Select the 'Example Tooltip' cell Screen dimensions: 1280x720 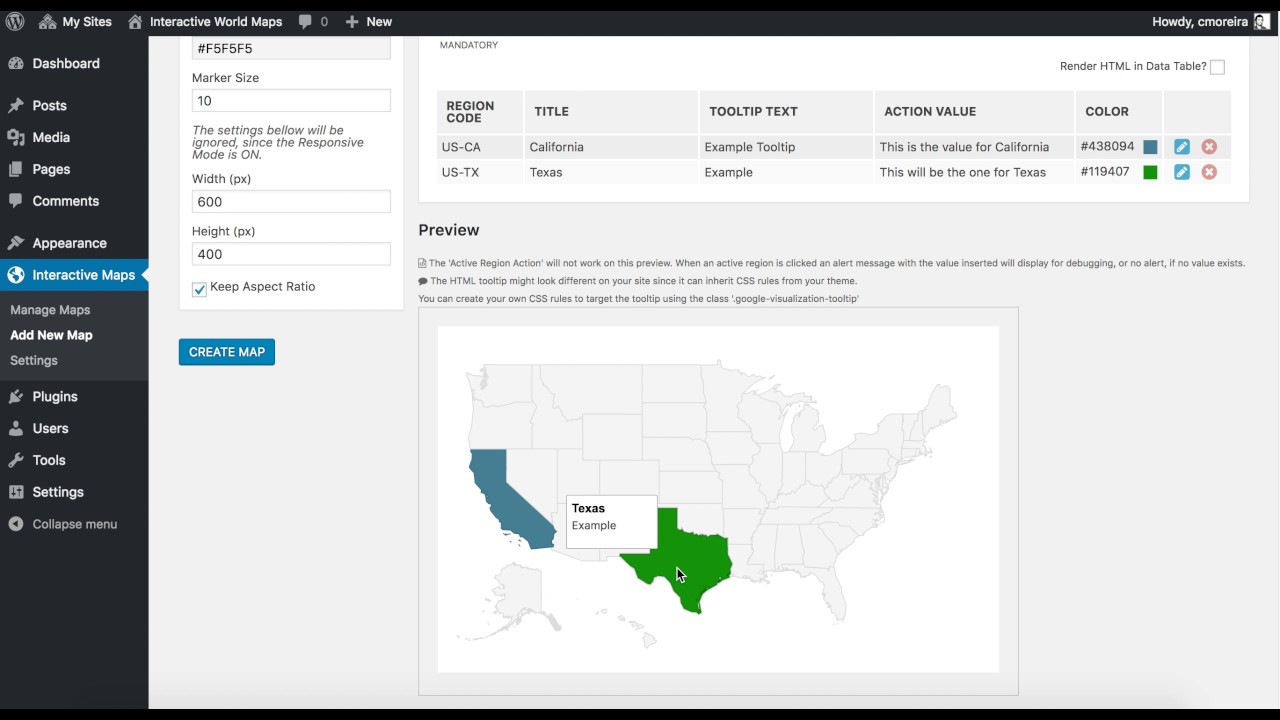point(786,147)
